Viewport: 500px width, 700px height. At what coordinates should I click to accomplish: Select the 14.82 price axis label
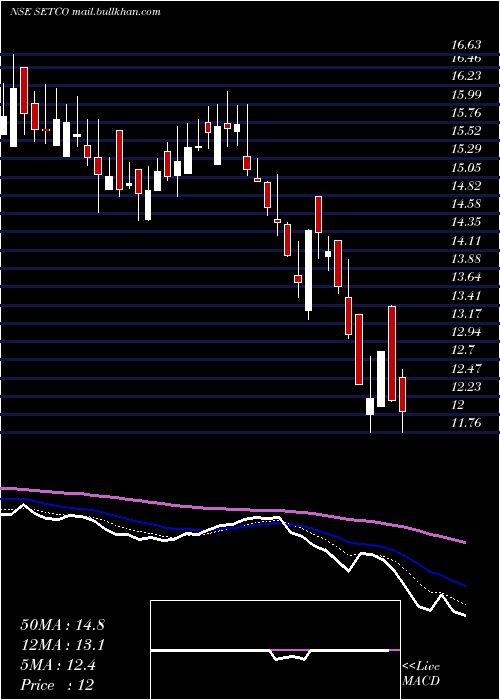pos(466,186)
